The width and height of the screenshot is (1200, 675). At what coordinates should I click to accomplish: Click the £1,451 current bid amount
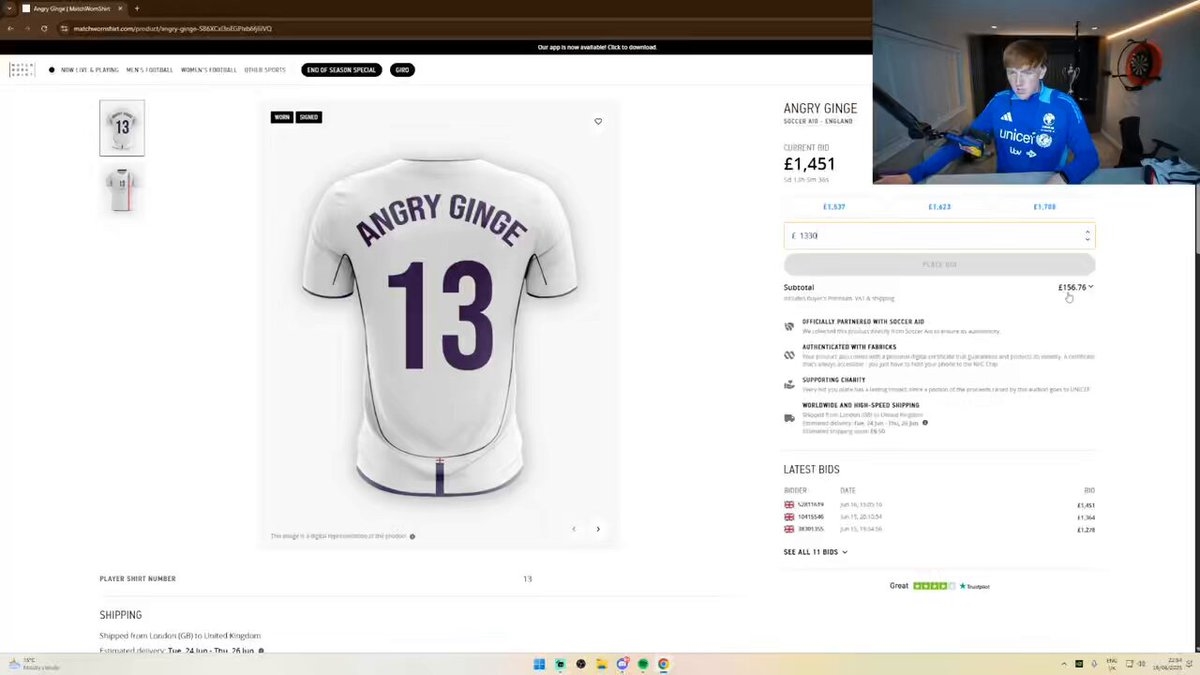click(809, 164)
